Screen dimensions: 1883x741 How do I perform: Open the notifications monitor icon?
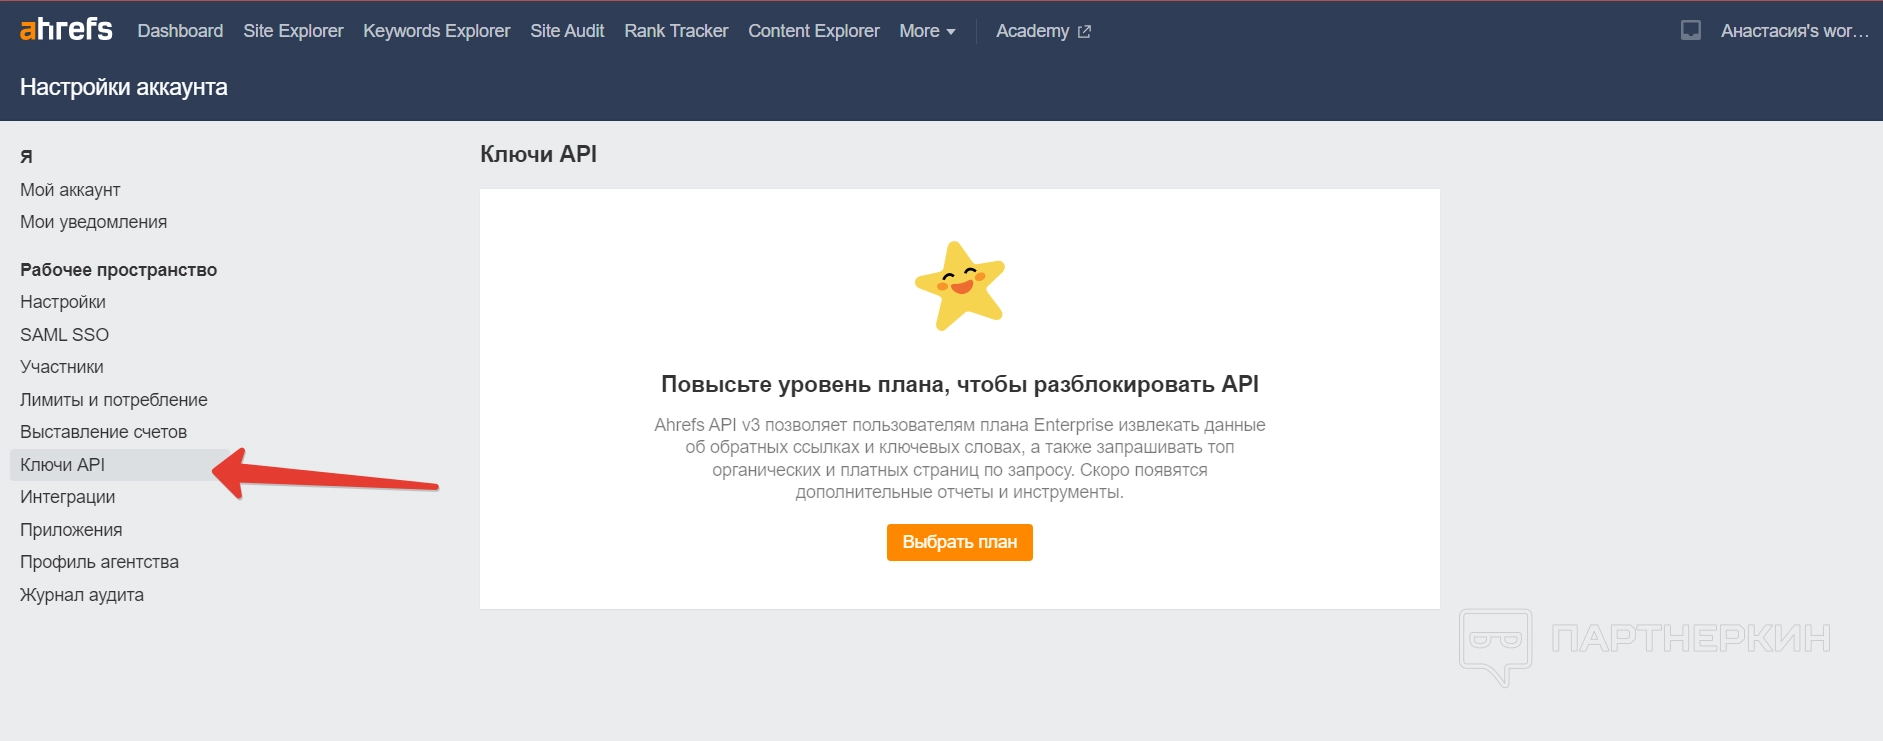pyautogui.click(x=1691, y=31)
